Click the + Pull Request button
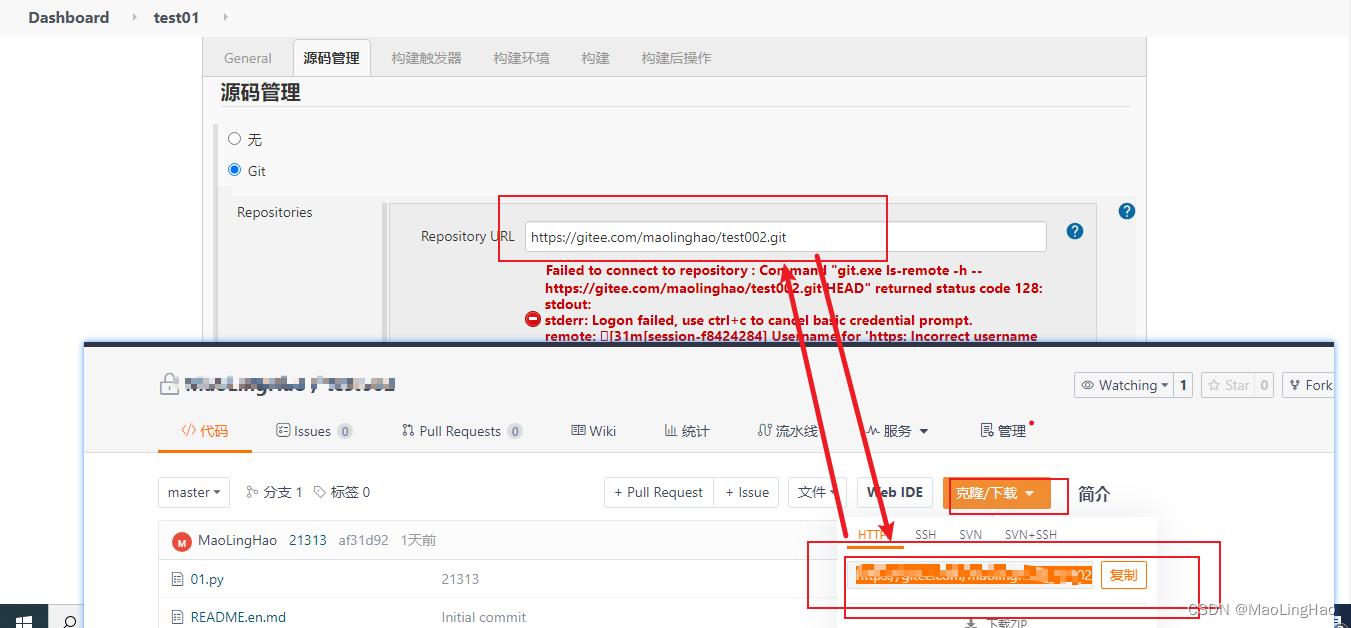This screenshot has width=1351, height=628. (x=659, y=492)
